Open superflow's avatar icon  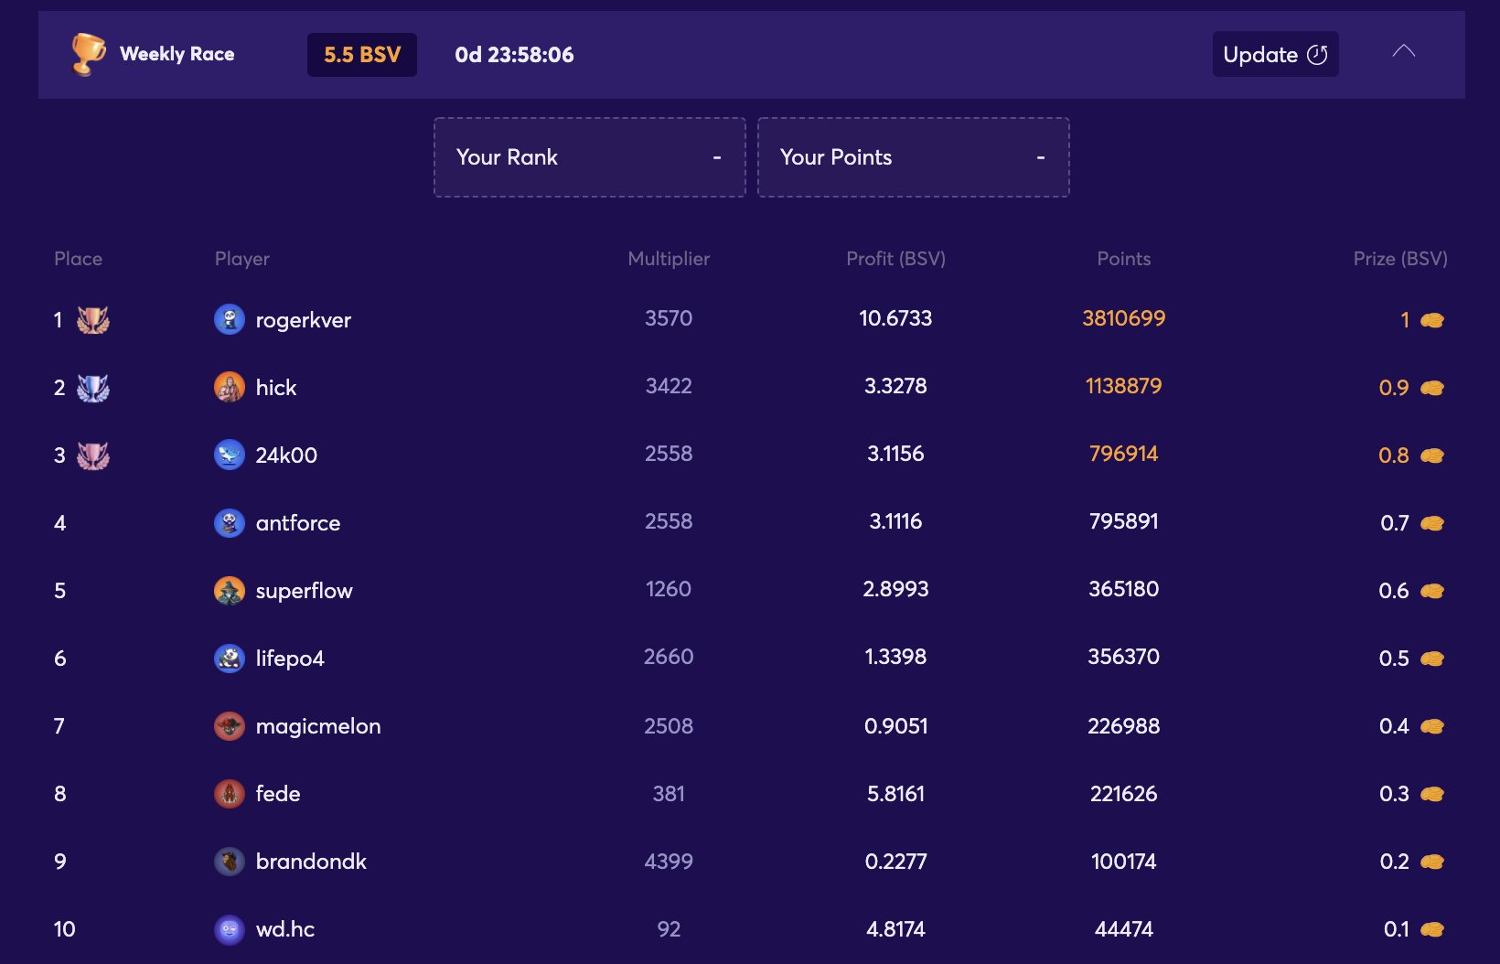229,591
